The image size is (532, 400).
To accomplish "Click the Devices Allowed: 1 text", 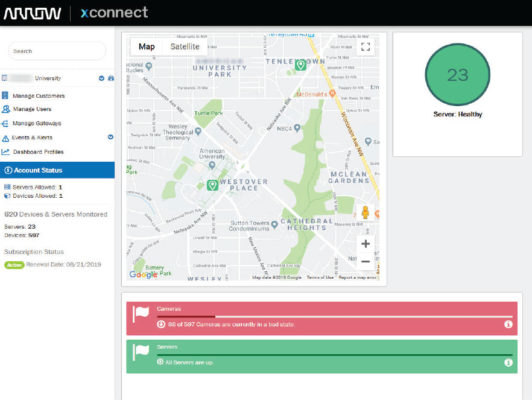I will [37, 196].
